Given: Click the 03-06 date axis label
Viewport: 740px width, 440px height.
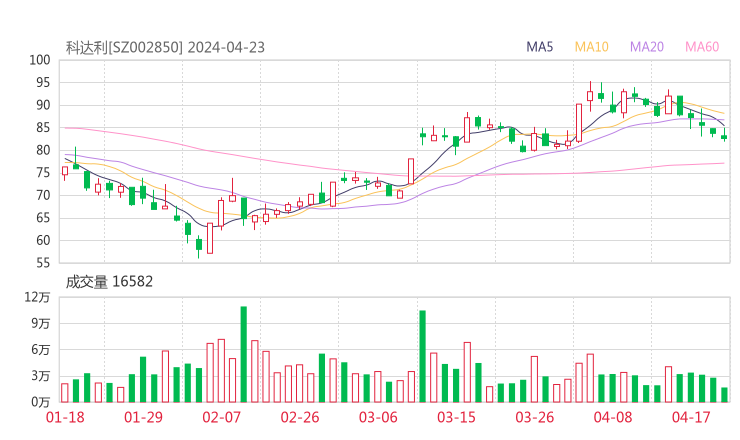Looking at the screenshot, I should (378, 417).
